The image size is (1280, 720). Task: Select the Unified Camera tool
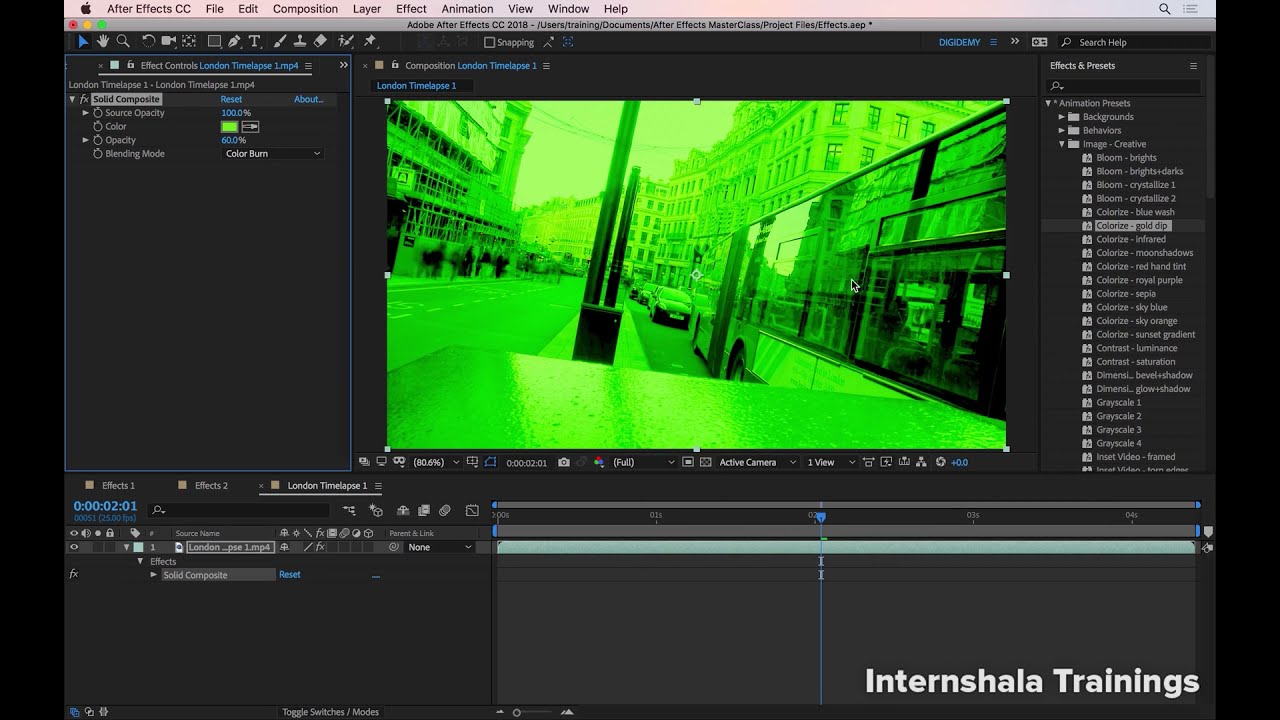(168, 41)
